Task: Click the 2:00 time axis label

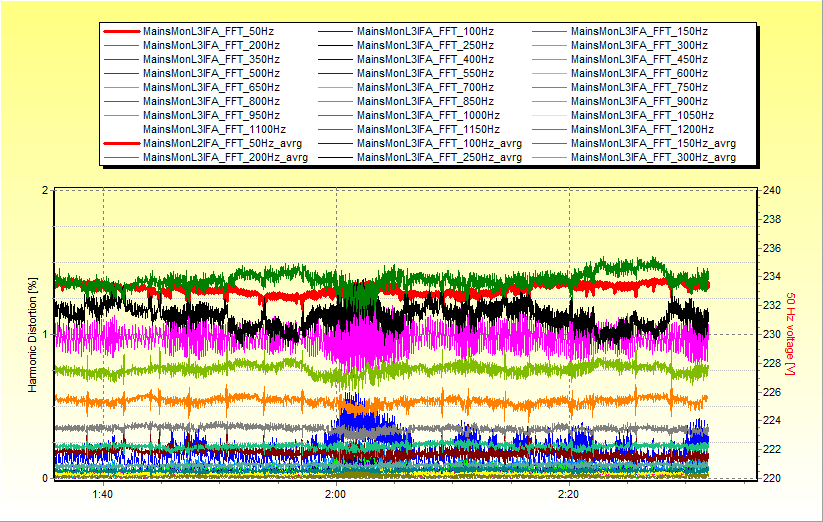Action: (335, 494)
